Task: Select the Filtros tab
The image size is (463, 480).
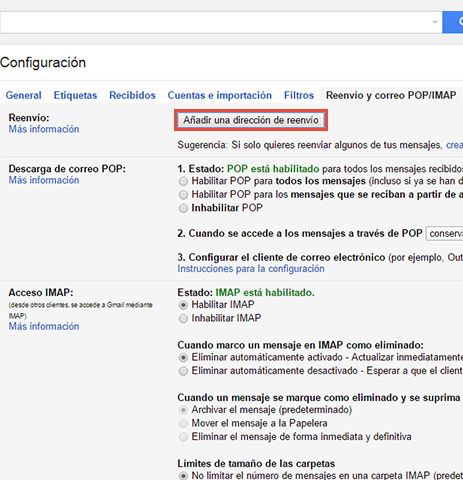Action: (299, 95)
